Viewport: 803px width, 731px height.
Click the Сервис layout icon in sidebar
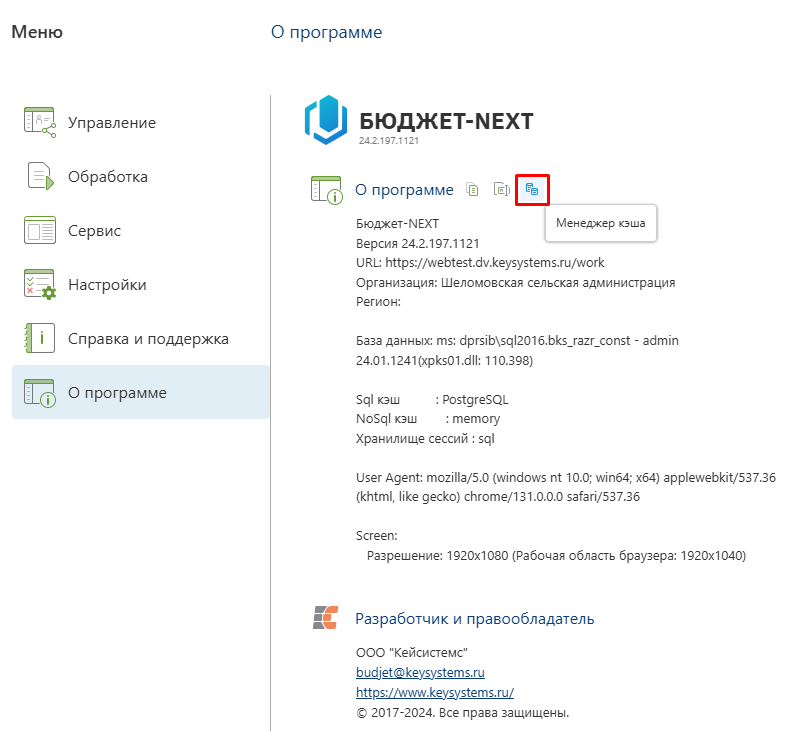coord(40,231)
